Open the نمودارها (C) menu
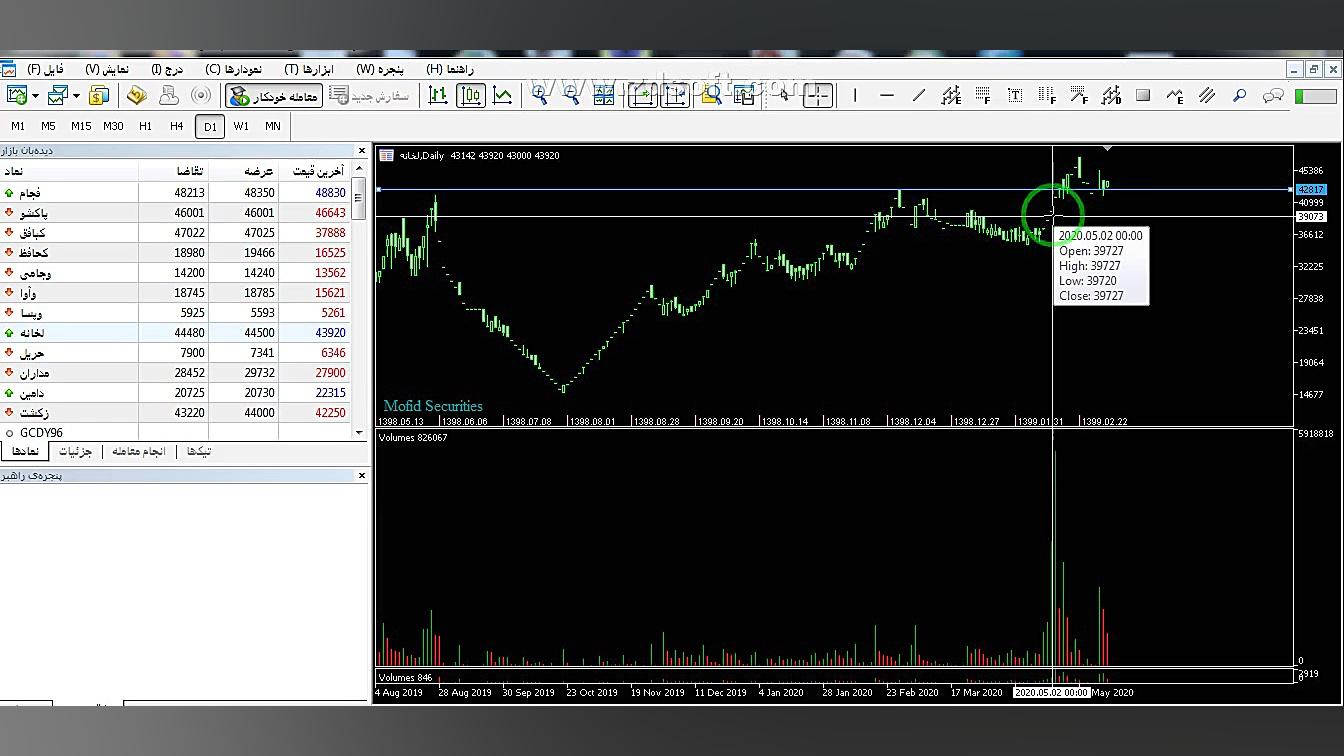 (x=234, y=69)
